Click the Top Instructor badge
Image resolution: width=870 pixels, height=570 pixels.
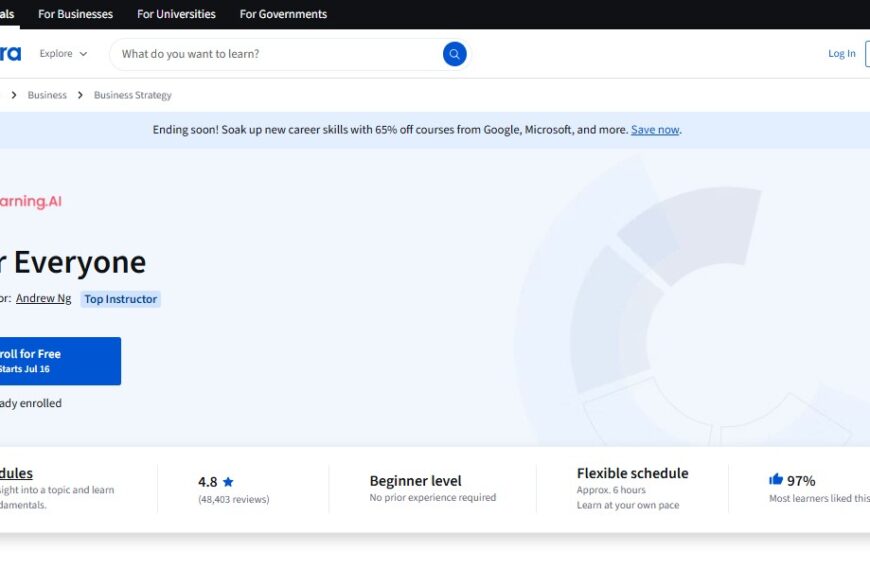120,299
